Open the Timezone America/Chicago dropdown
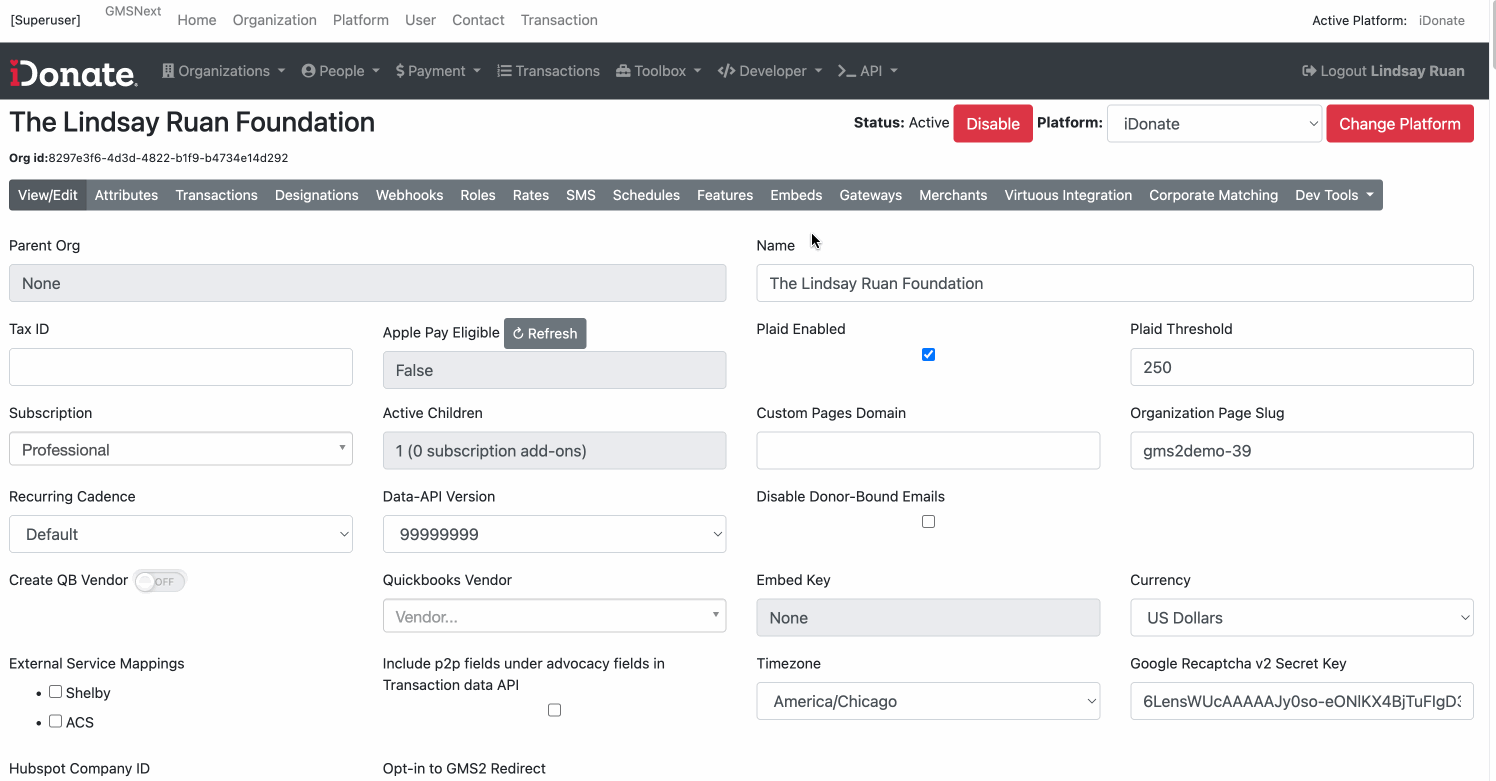The height and width of the screenshot is (781, 1496). click(928, 701)
